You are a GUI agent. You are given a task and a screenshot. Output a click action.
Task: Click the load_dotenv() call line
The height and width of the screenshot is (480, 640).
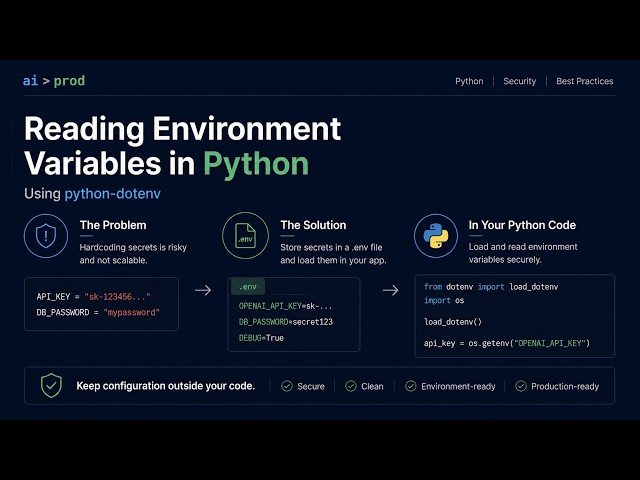453,322
